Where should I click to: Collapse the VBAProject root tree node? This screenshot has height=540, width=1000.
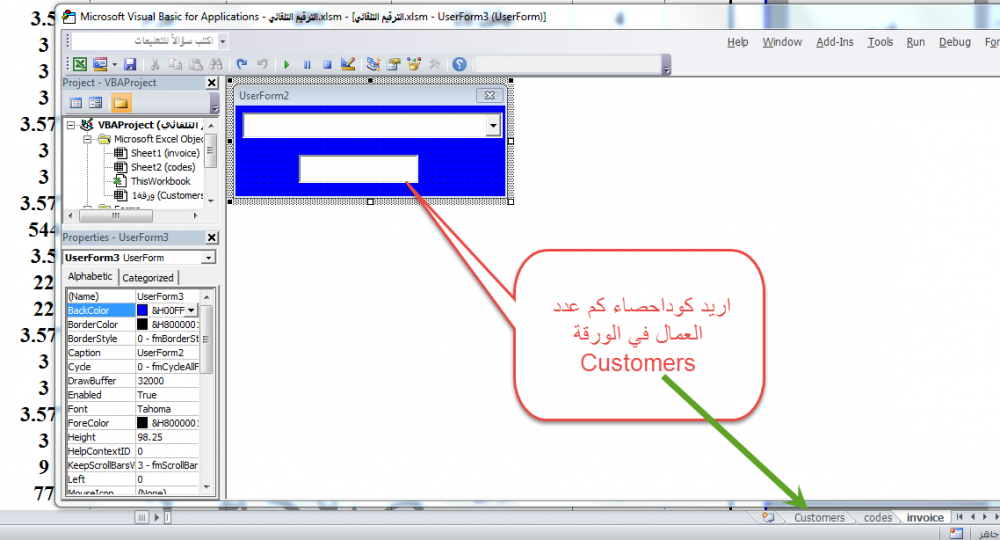71,125
